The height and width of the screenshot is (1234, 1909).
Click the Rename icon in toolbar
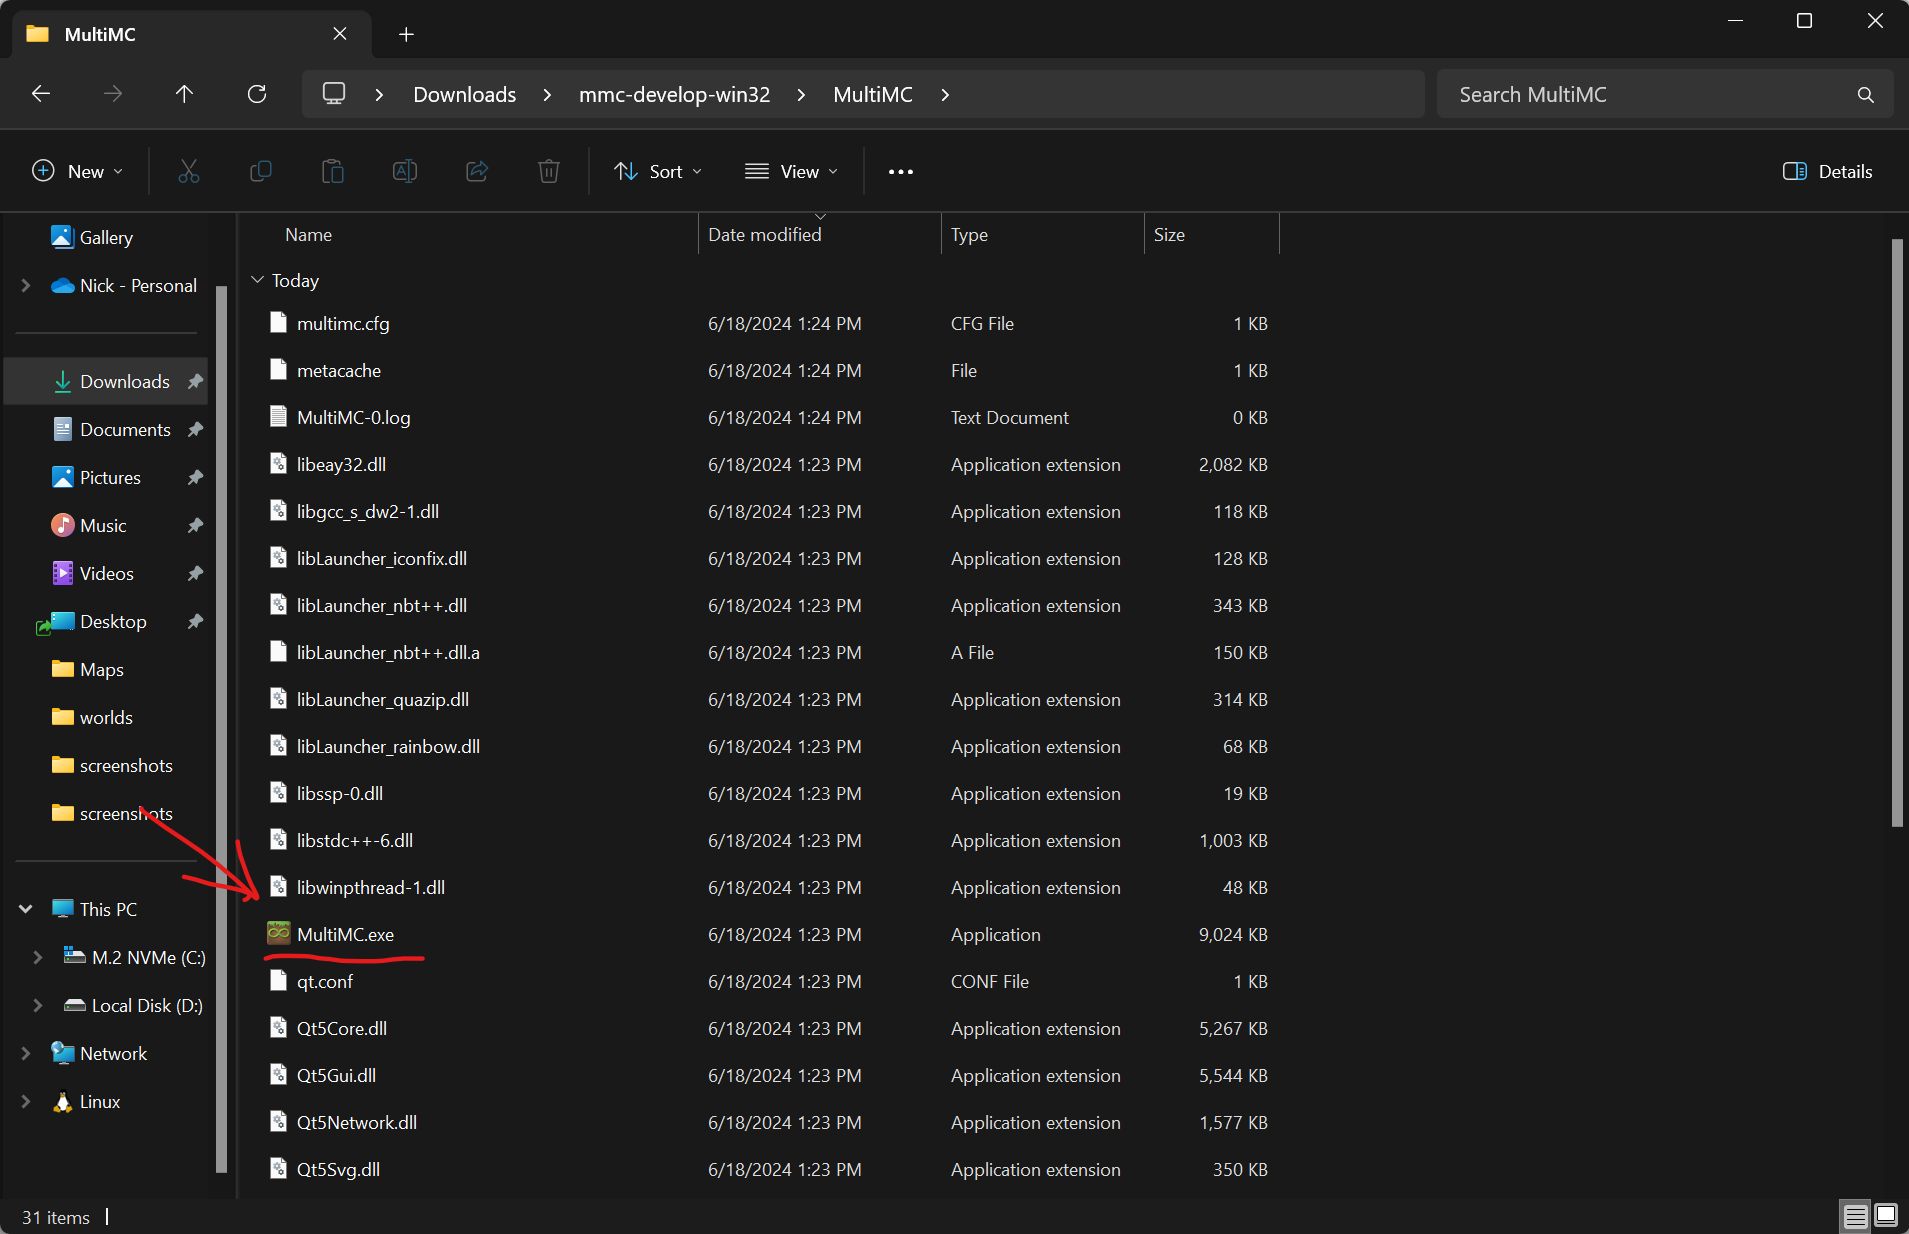(405, 172)
